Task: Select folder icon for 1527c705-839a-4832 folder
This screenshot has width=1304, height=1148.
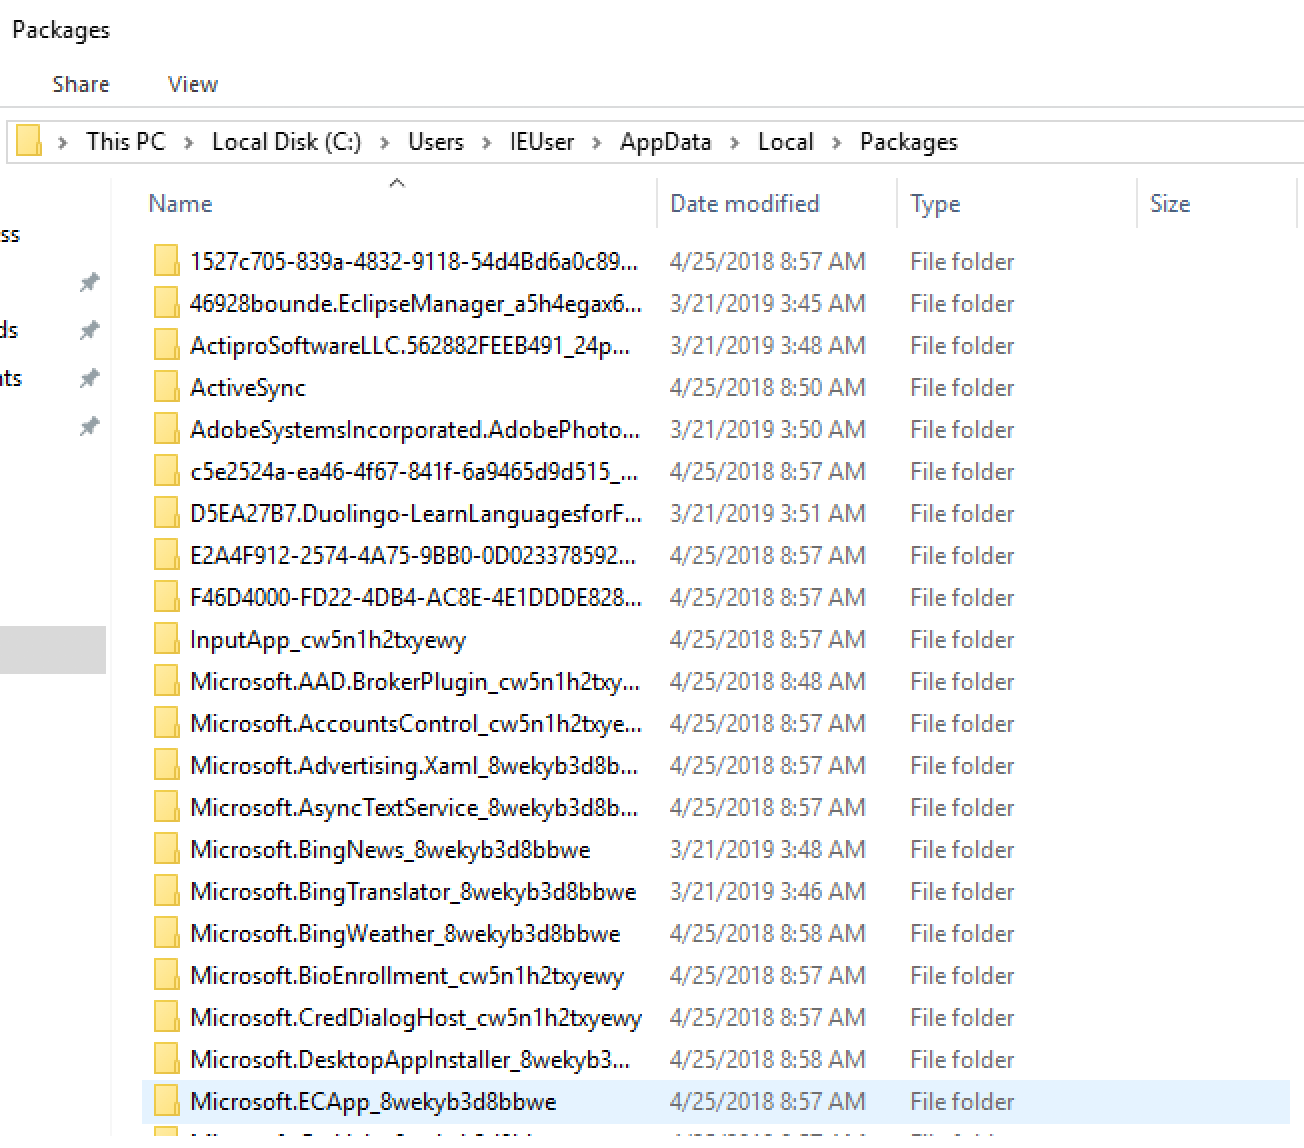Action: [x=166, y=261]
